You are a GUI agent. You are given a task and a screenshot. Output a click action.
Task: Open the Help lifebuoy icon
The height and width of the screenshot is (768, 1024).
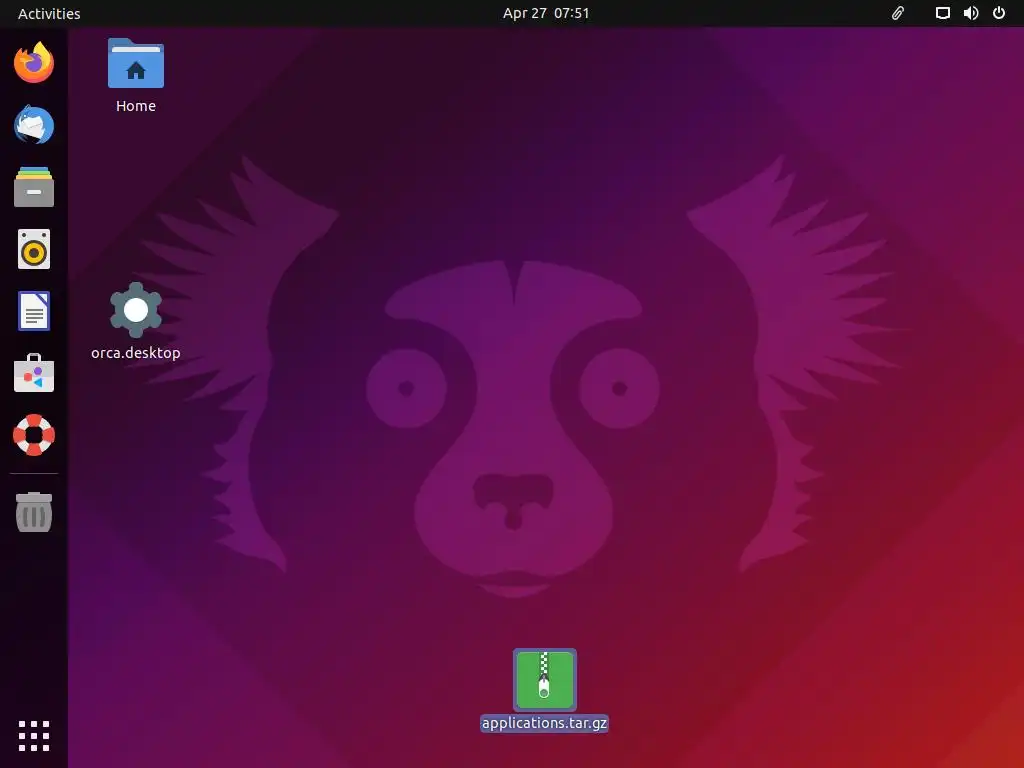(34, 435)
